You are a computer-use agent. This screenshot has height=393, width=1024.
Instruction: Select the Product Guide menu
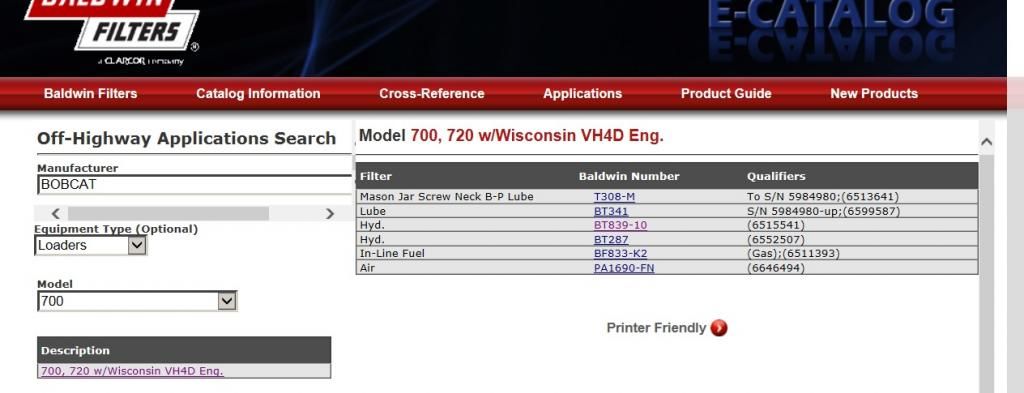[726, 93]
